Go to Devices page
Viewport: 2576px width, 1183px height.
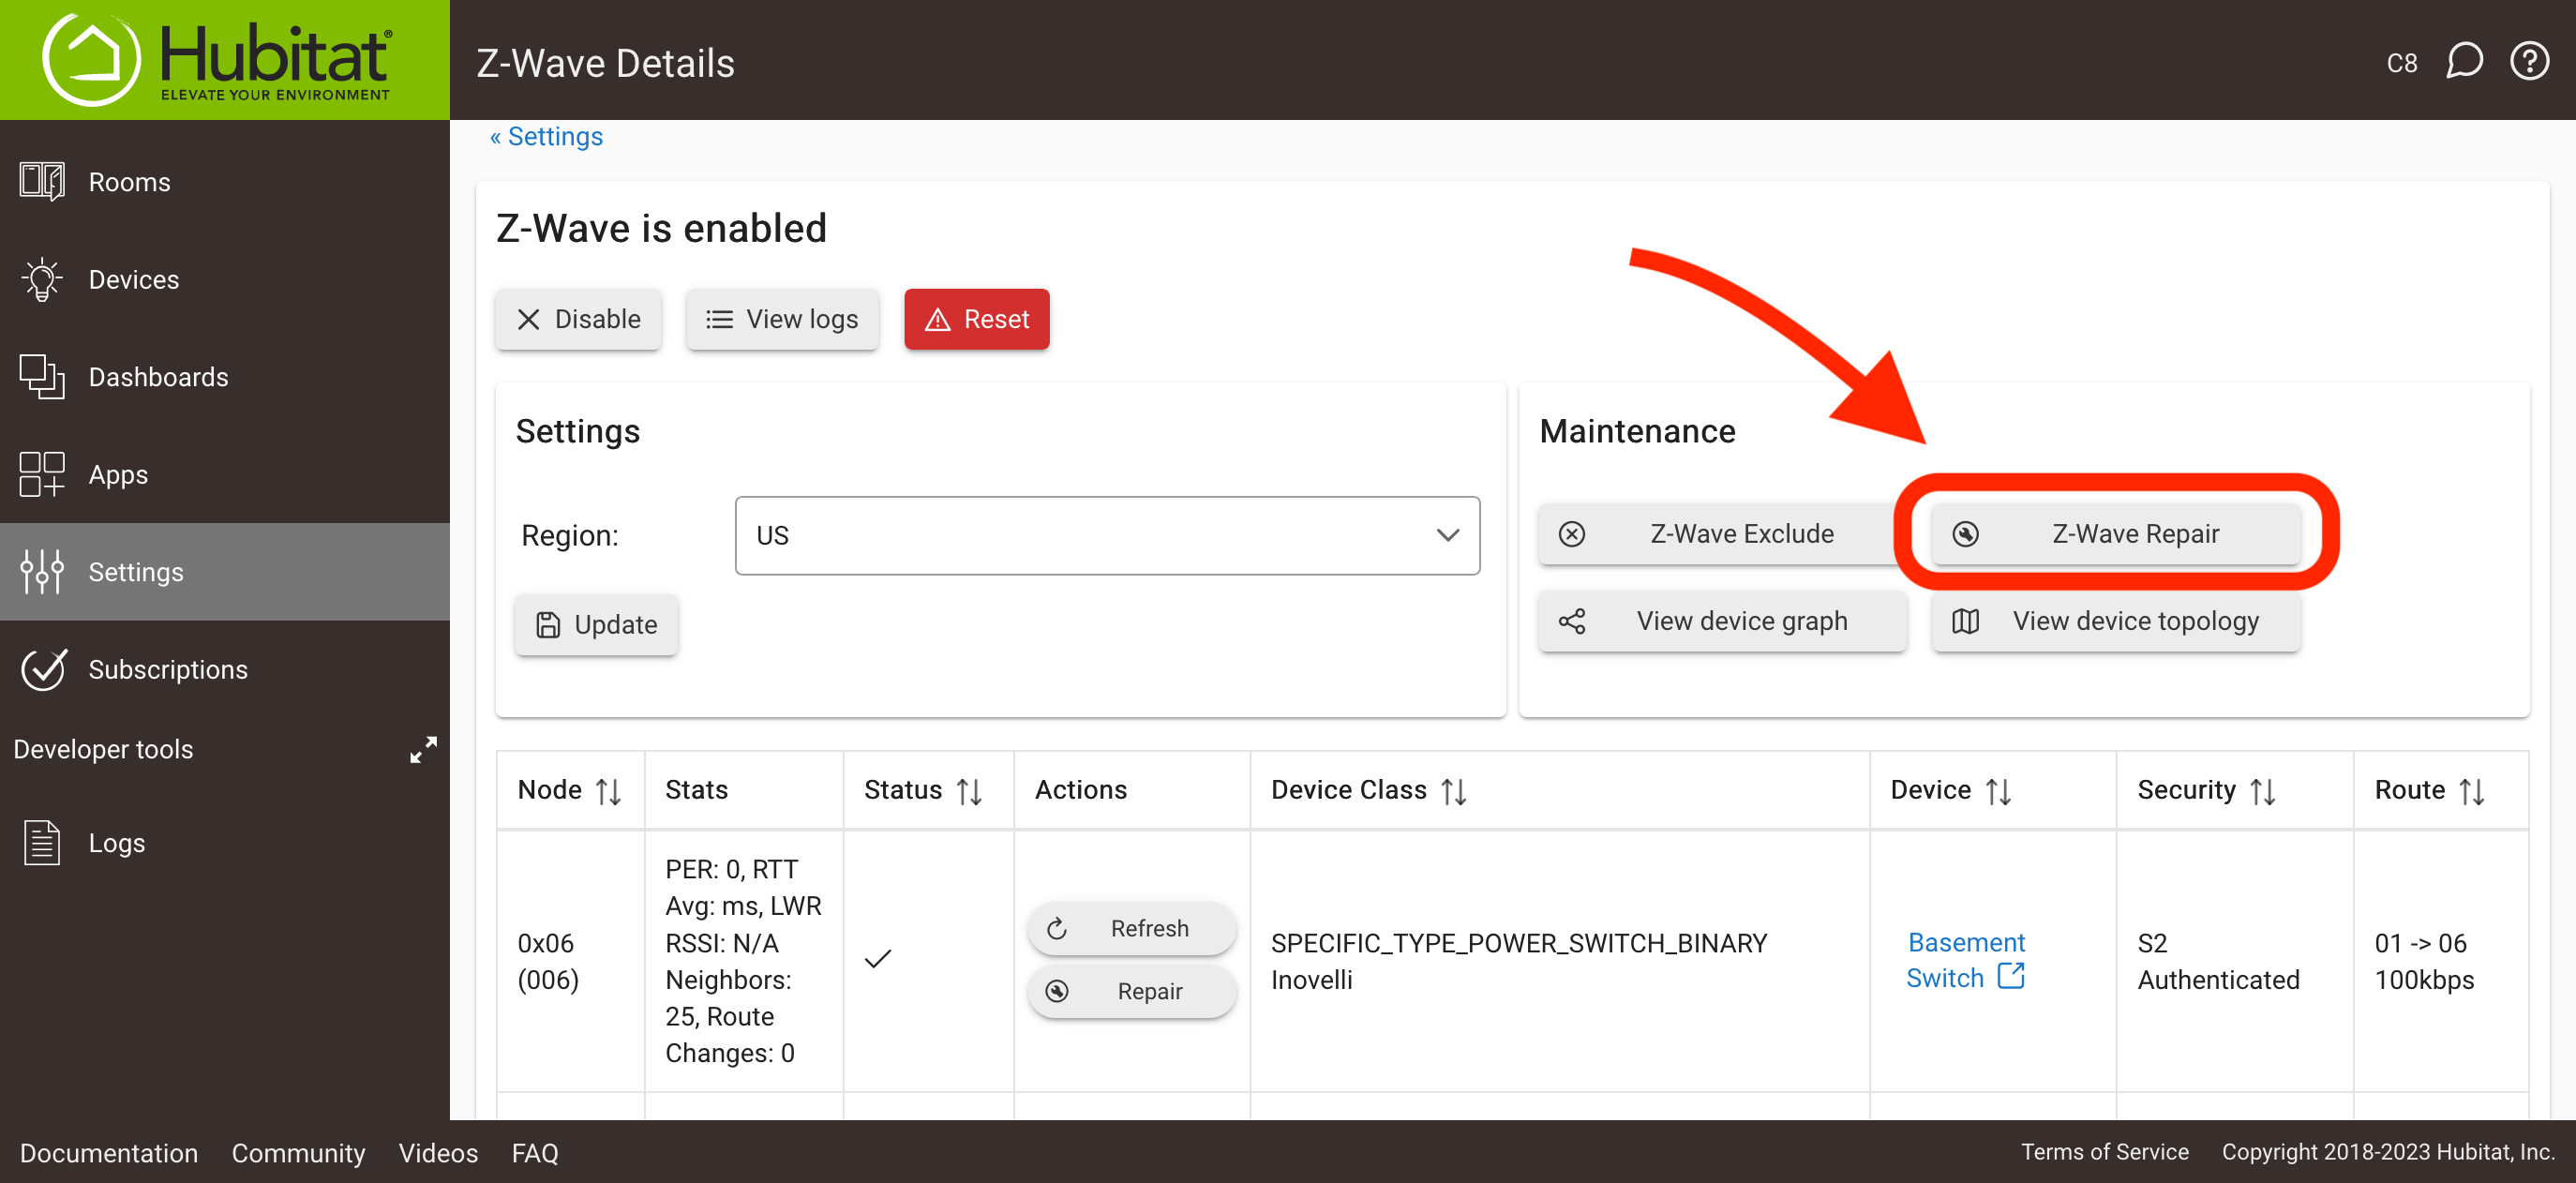(225, 279)
